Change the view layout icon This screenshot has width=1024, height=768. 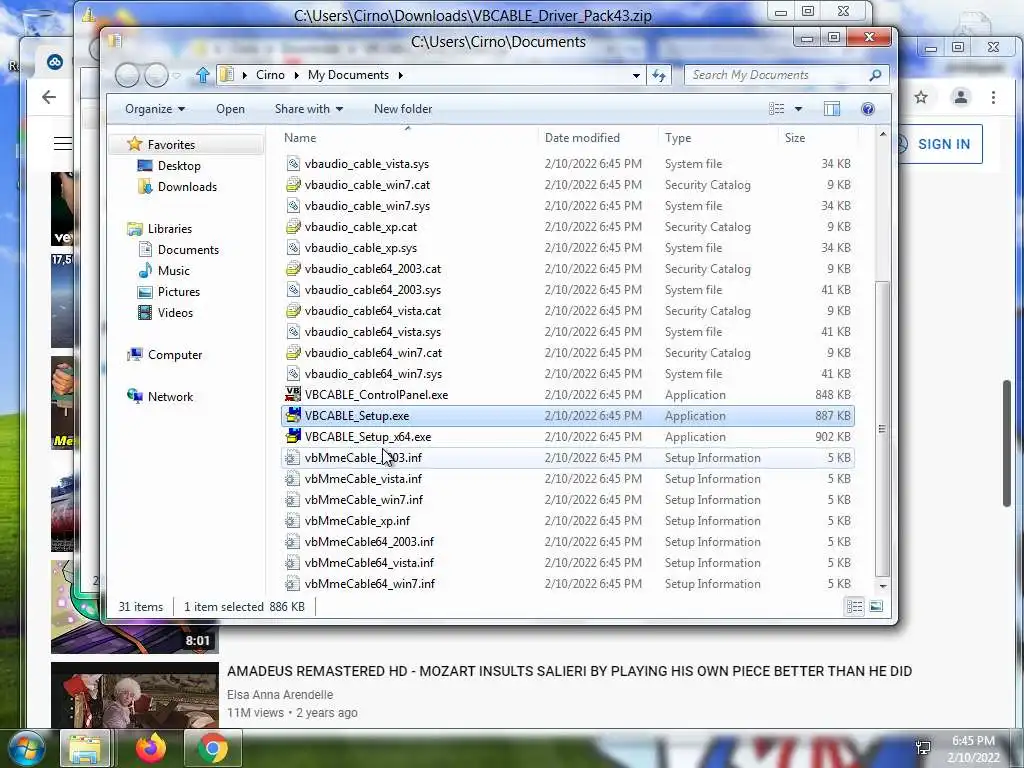(x=776, y=109)
